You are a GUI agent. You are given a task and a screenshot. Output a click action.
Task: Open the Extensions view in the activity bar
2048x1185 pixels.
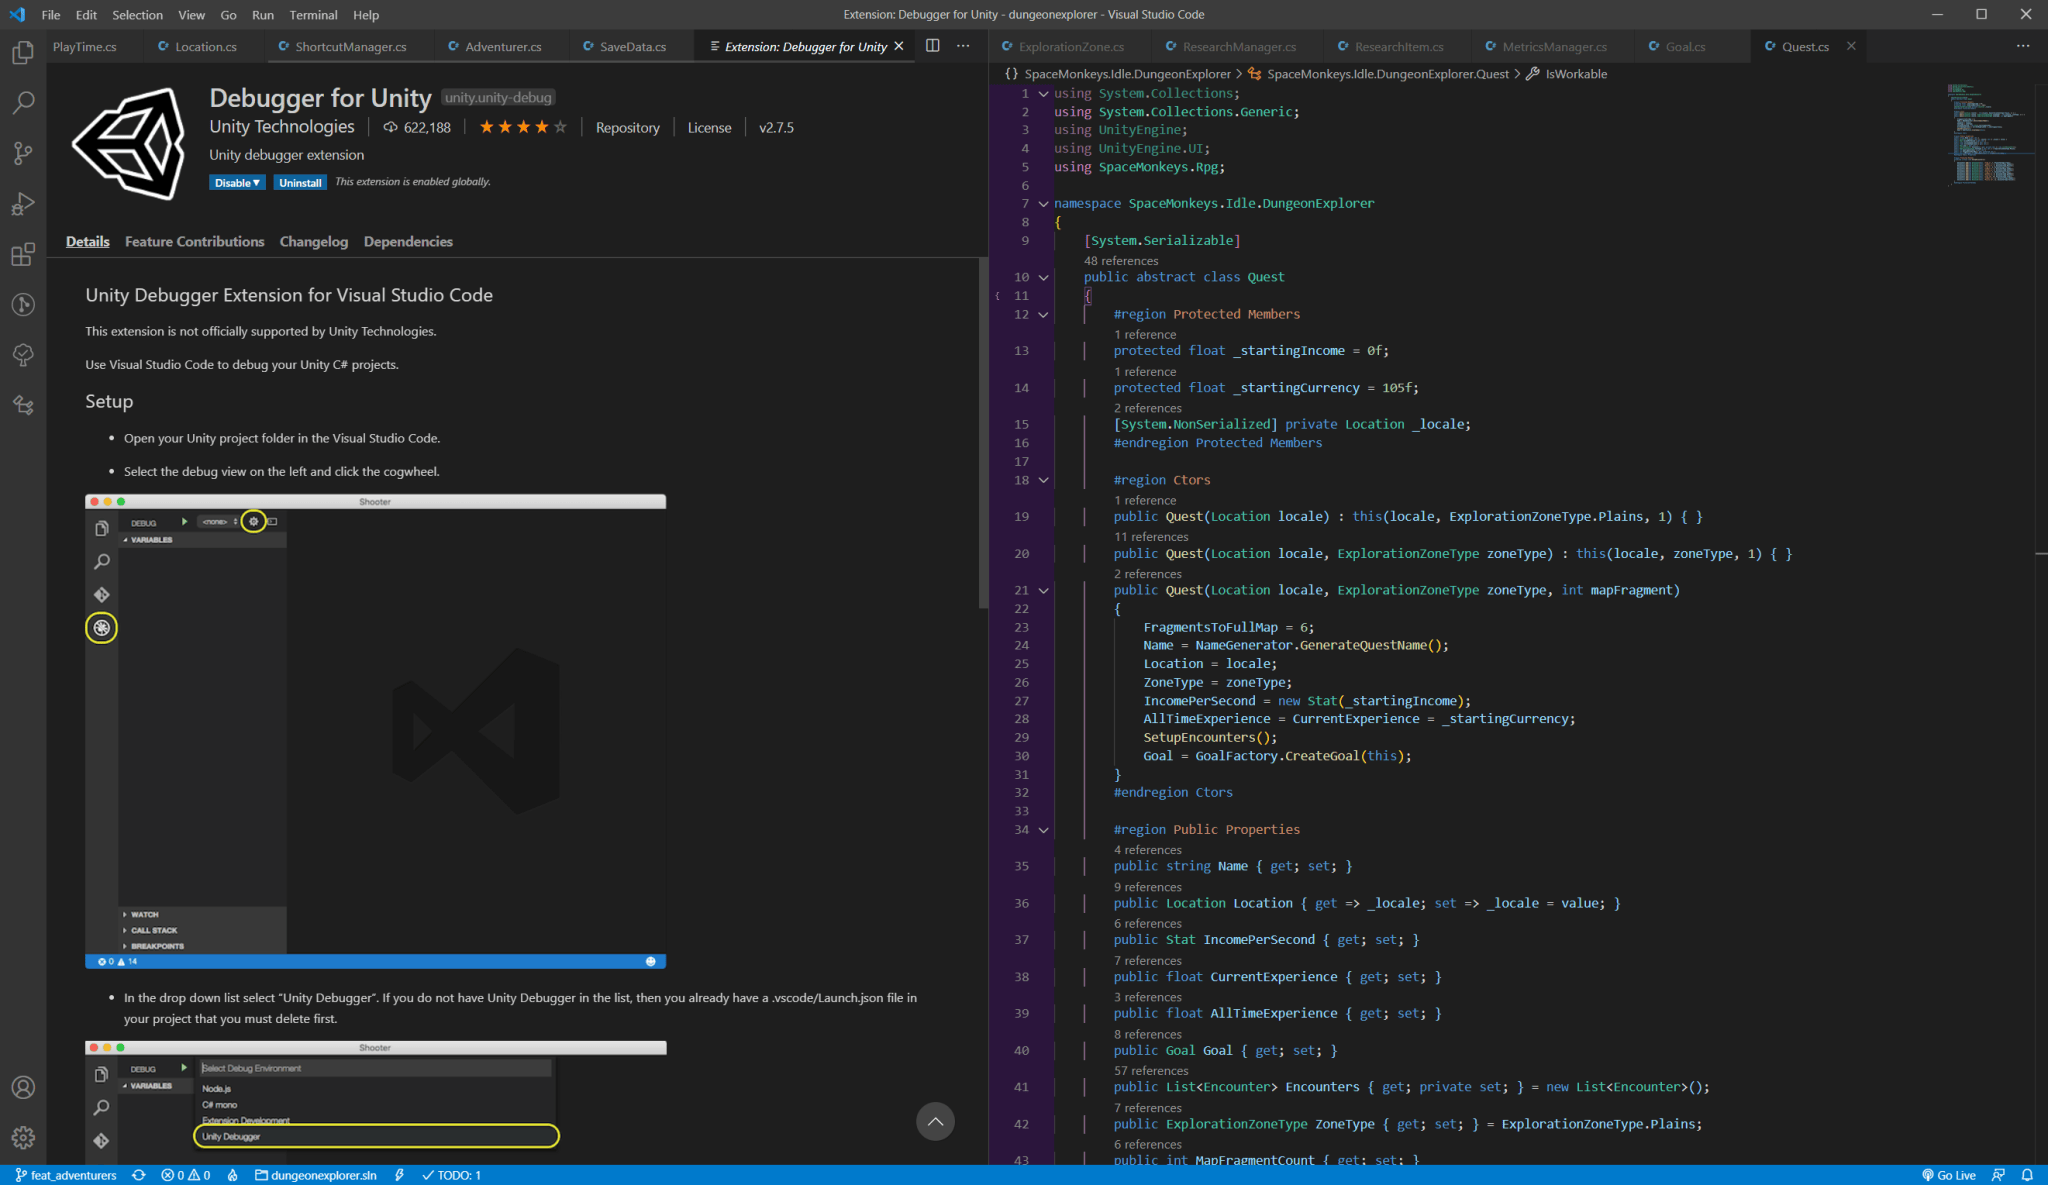(23, 254)
